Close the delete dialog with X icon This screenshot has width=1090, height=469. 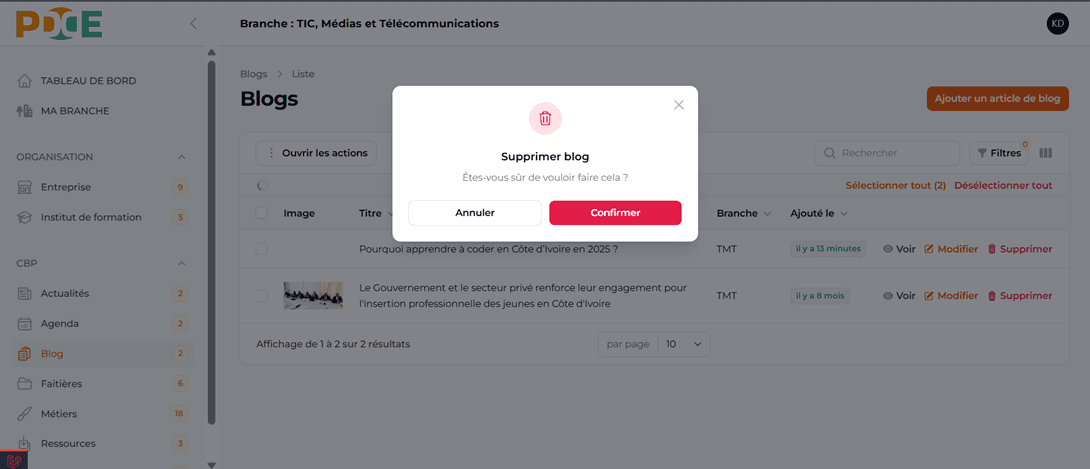pos(679,105)
